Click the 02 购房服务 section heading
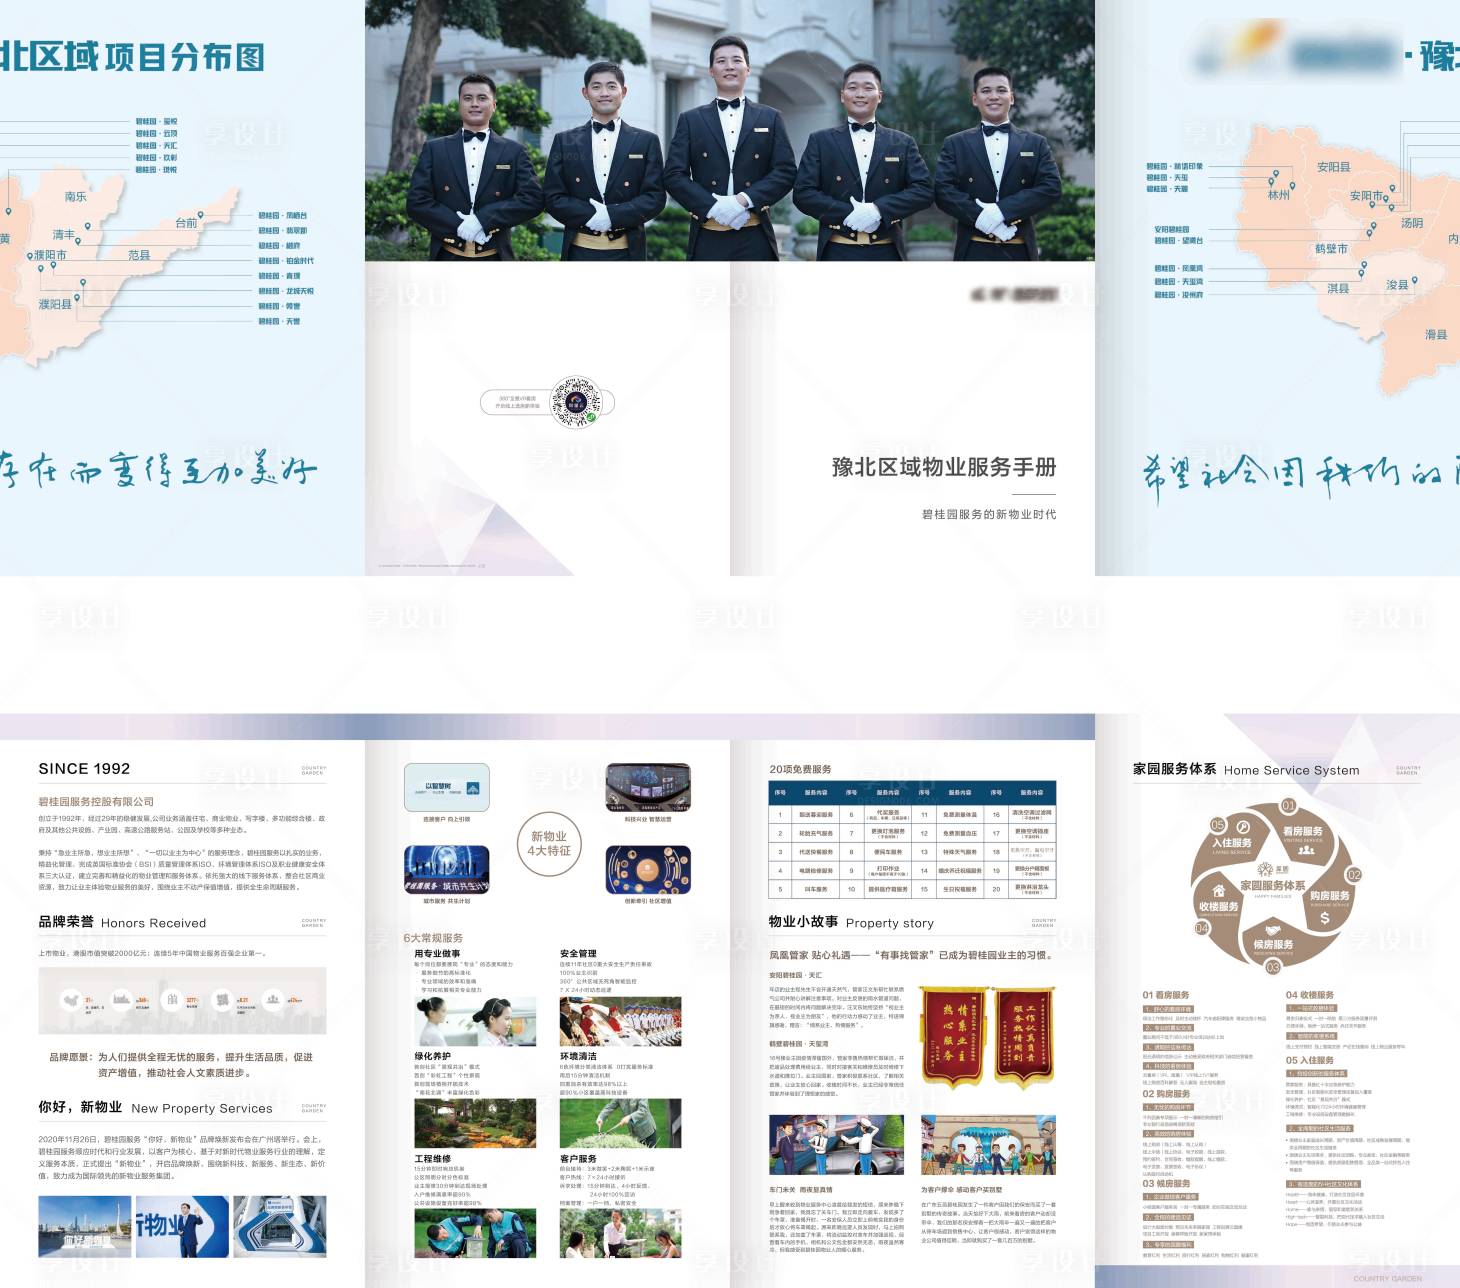1460x1288 pixels. 1166,1094
